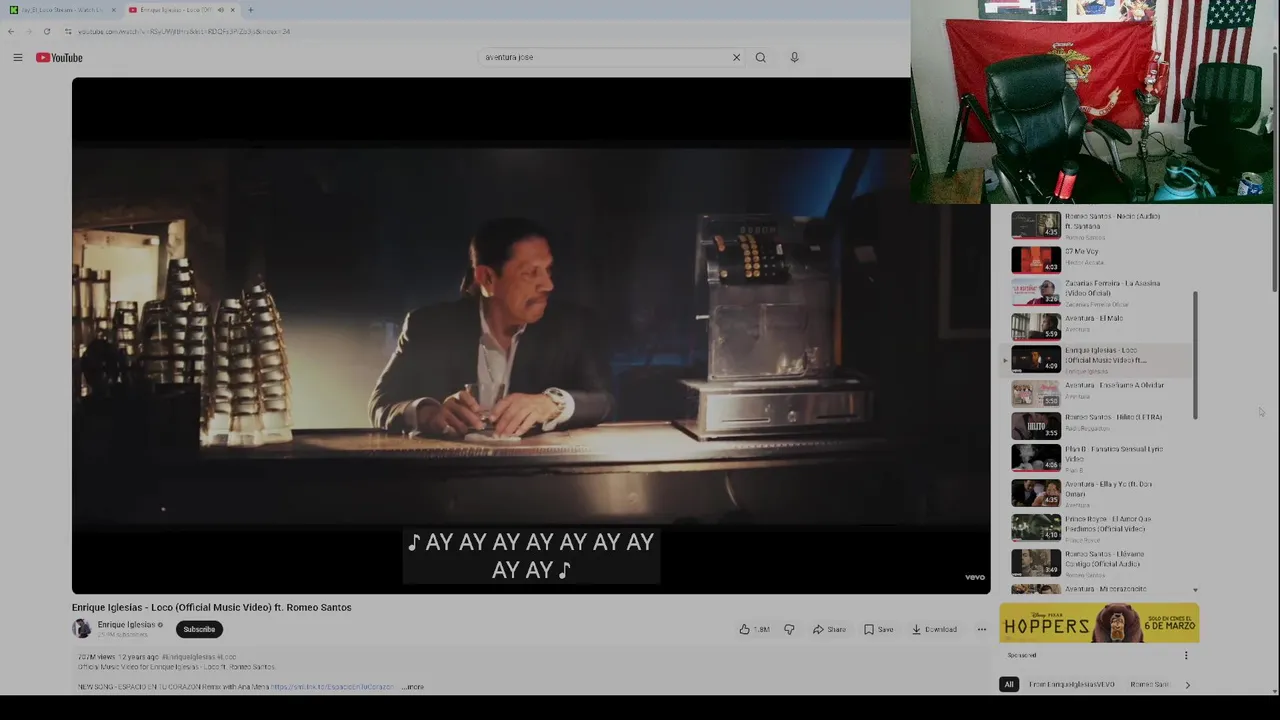Switch to the first Kick stream tab
The height and width of the screenshot is (720, 1280).
[x=62, y=10]
